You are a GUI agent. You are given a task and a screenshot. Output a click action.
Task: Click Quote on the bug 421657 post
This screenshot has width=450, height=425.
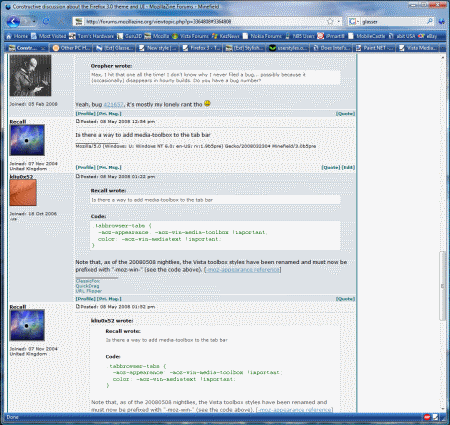pos(345,114)
